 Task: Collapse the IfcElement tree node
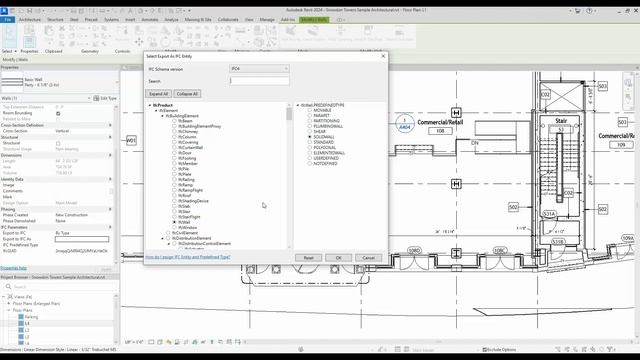[156, 111]
